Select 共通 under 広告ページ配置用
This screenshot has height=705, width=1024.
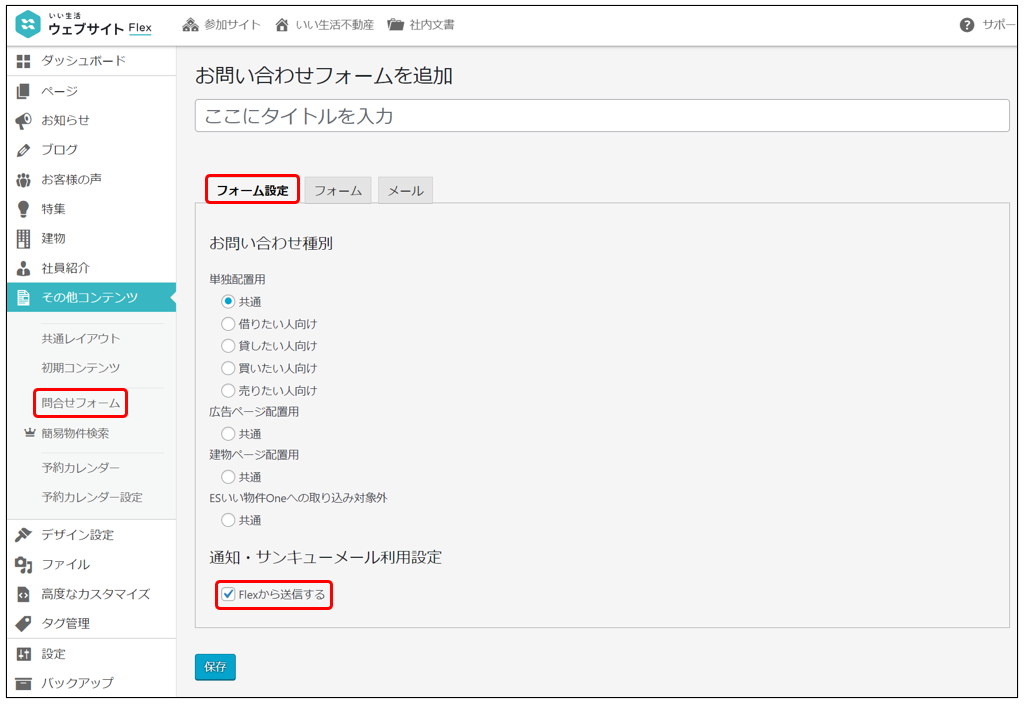(x=228, y=434)
